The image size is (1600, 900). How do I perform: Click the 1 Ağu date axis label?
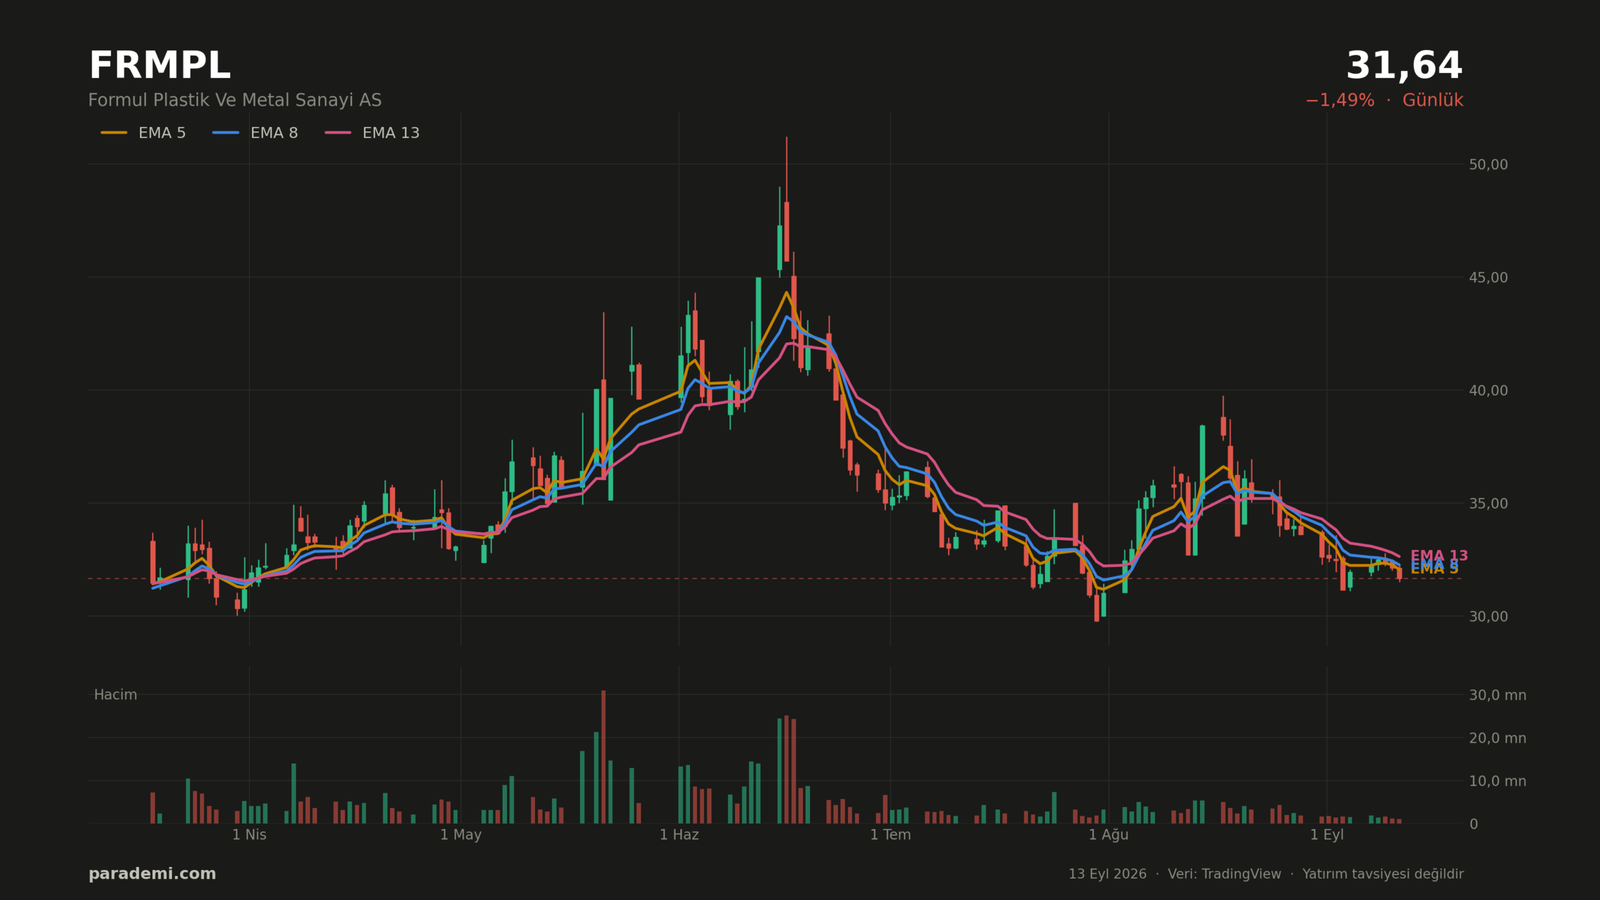[1108, 834]
